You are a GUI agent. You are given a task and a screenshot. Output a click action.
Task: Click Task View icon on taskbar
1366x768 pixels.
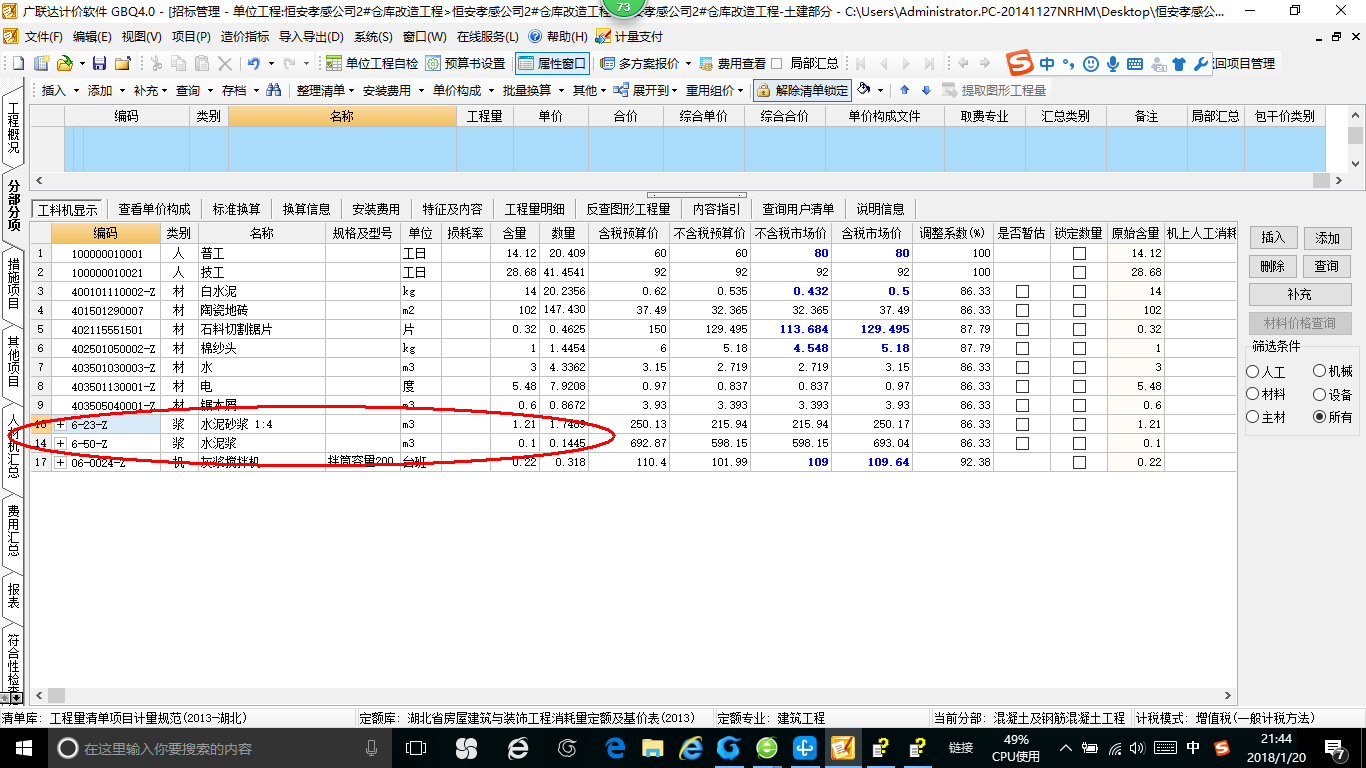415,748
